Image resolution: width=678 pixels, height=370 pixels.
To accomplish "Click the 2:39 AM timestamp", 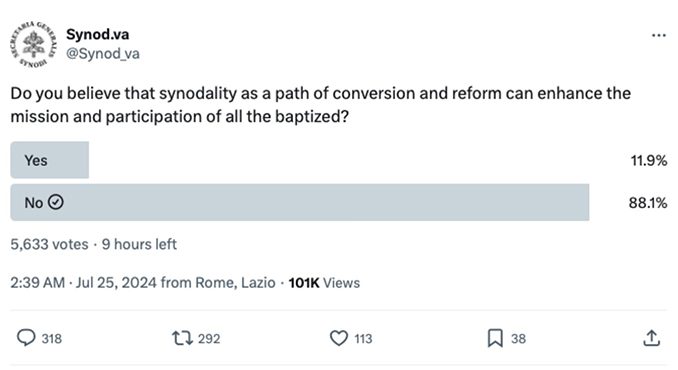I will coord(38,283).
